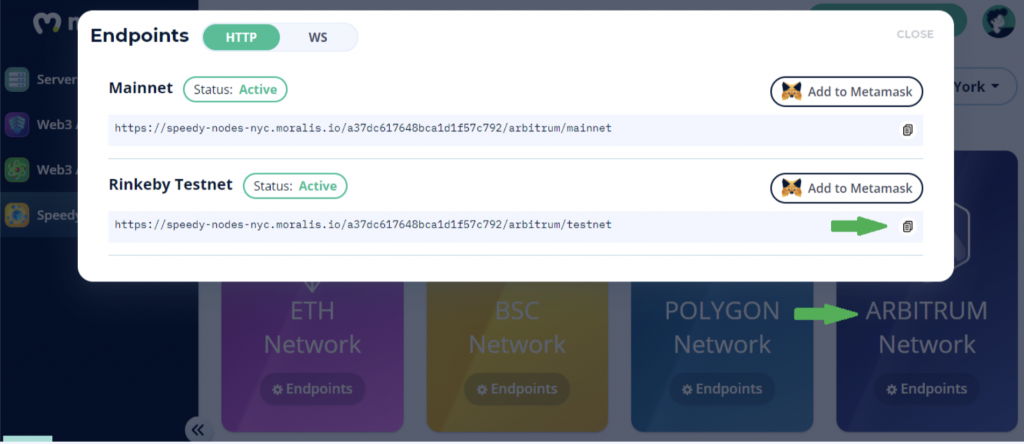Open Endpoints for POLYGON Network
The image size is (1024, 444).
pyautogui.click(x=722, y=389)
